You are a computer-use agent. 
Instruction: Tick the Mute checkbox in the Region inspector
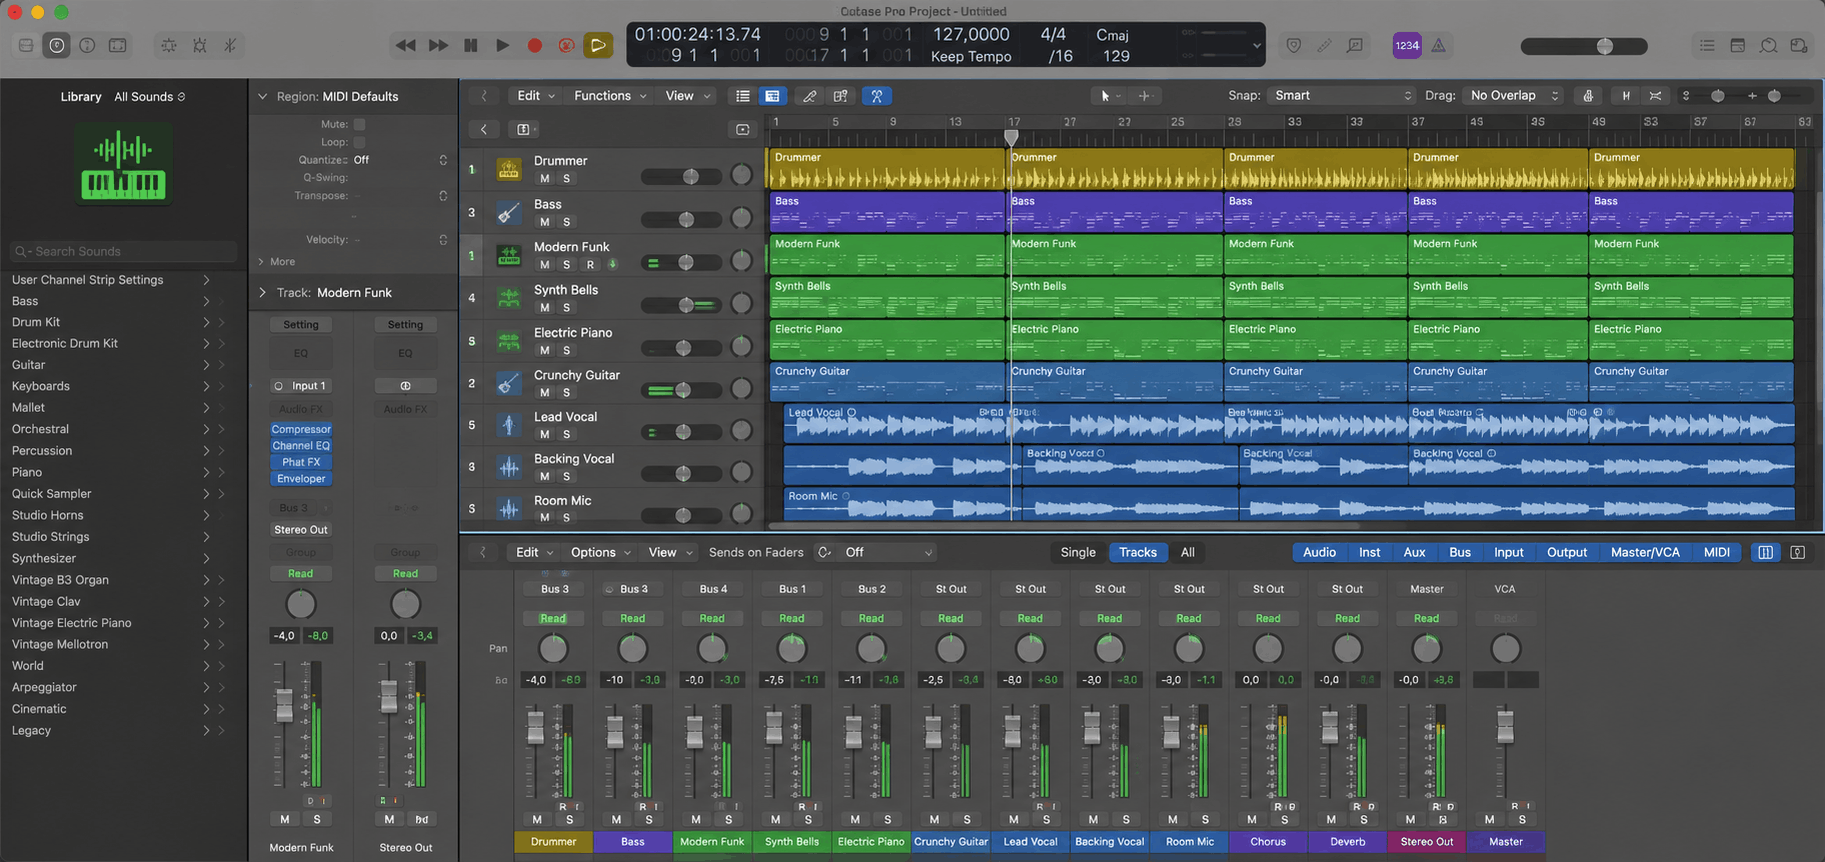click(359, 124)
